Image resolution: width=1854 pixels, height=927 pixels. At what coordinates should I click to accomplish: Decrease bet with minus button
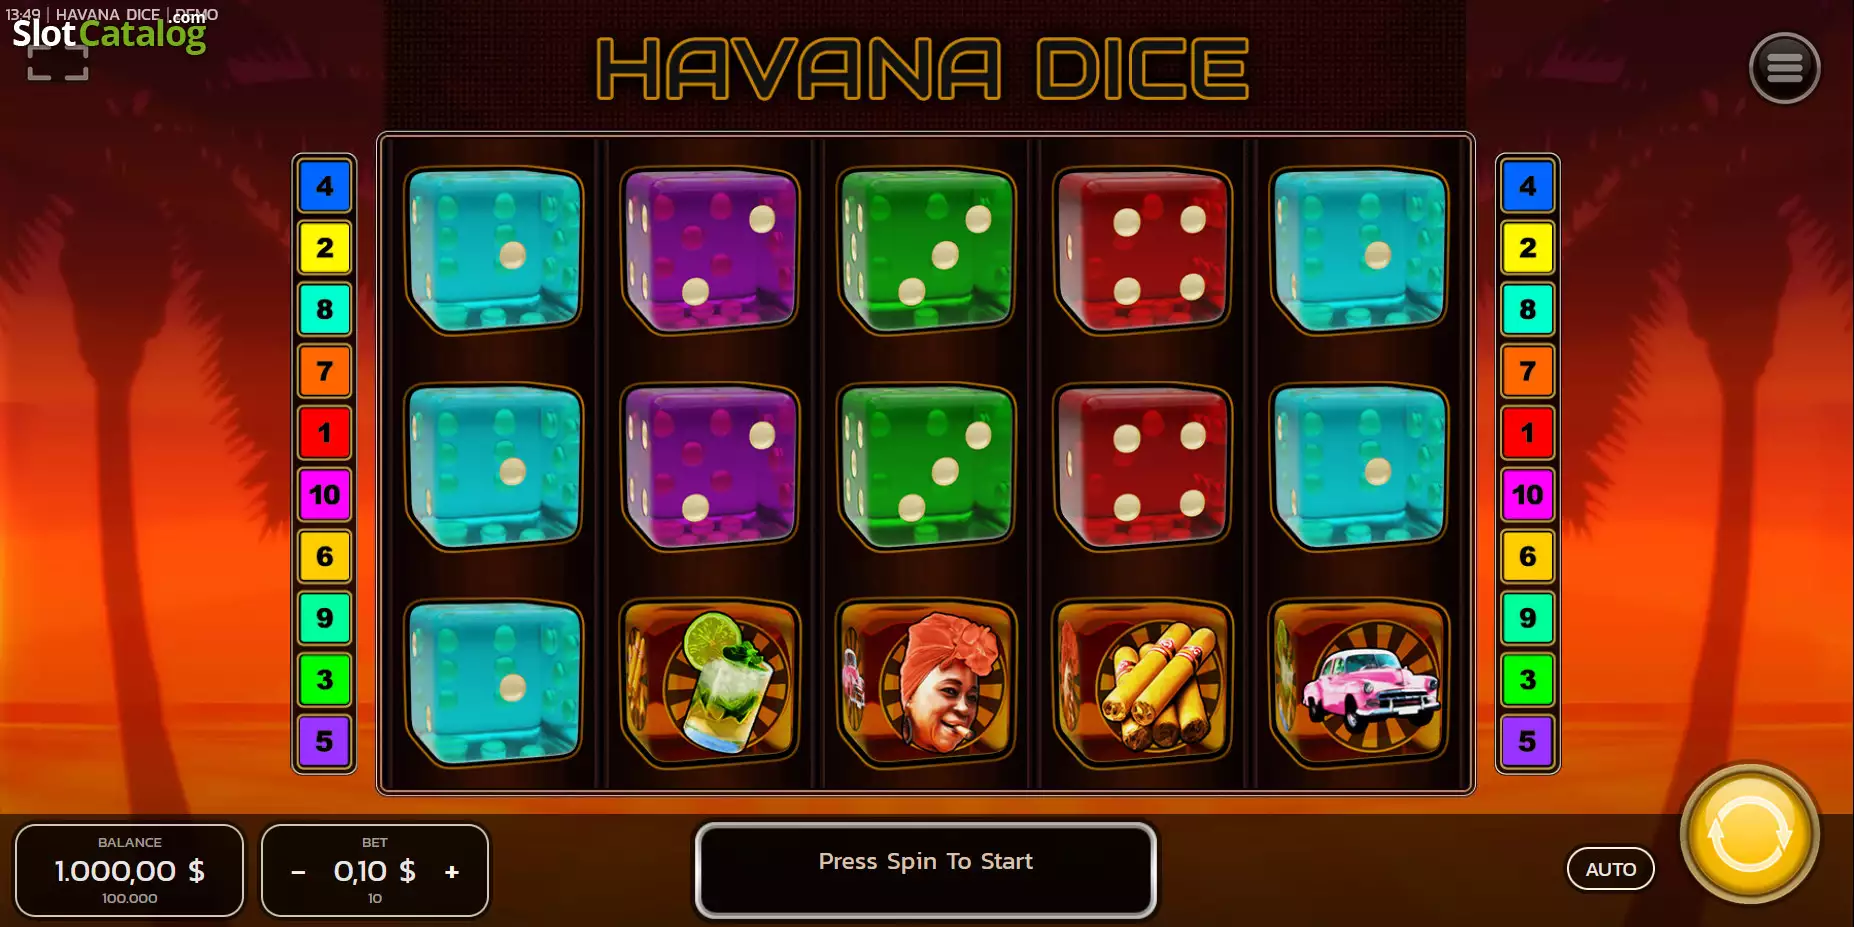(298, 872)
